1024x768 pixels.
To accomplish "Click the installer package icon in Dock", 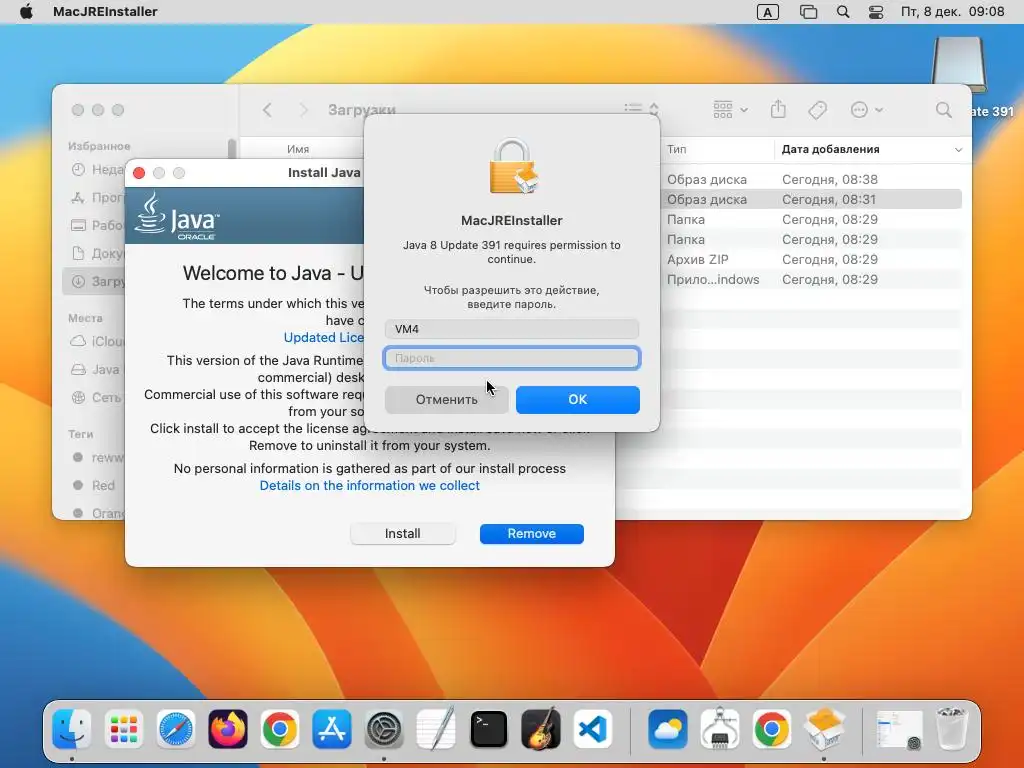I will tap(824, 729).
